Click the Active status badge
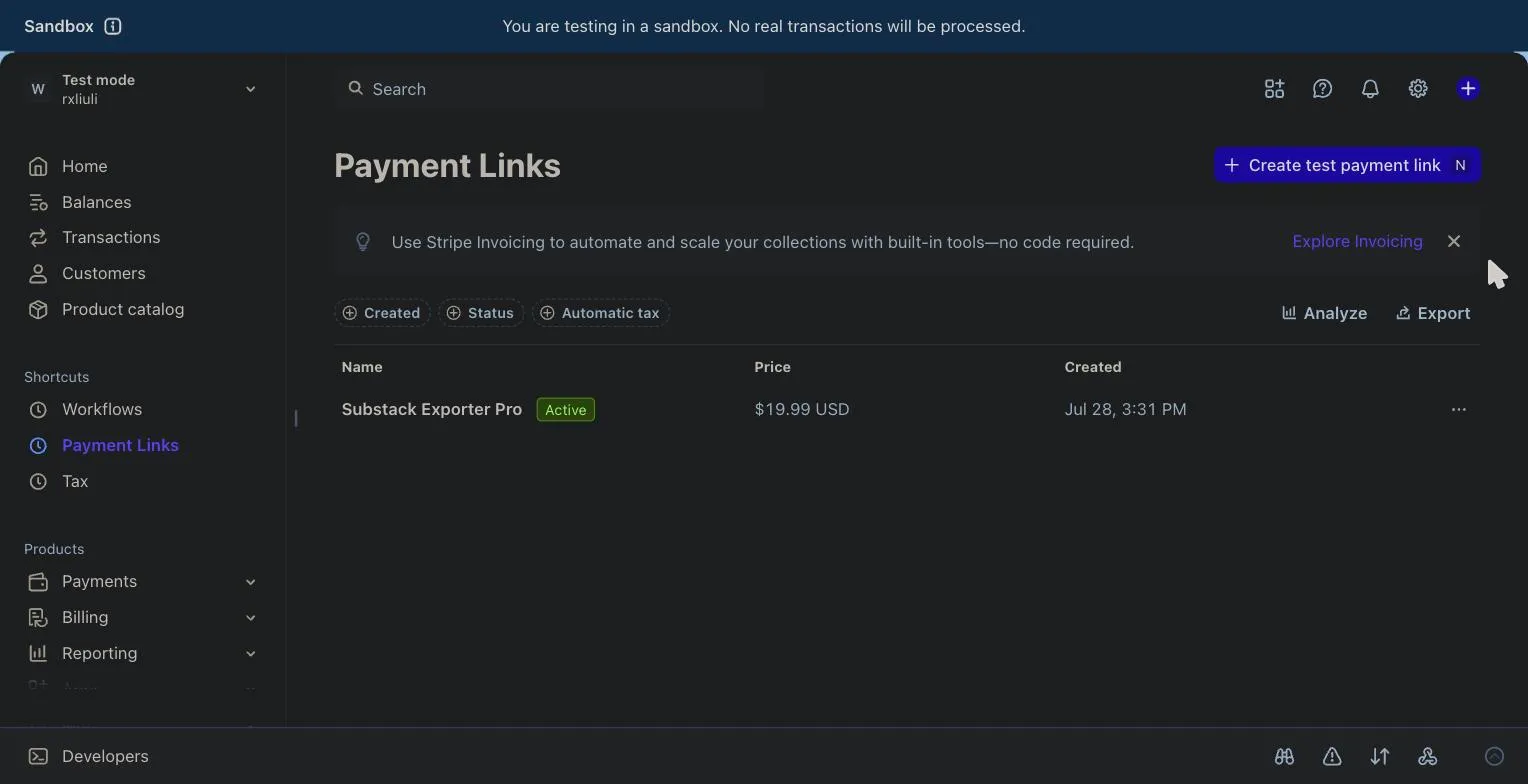The width and height of the screenshot is (1528, 784). pos(566,409)
